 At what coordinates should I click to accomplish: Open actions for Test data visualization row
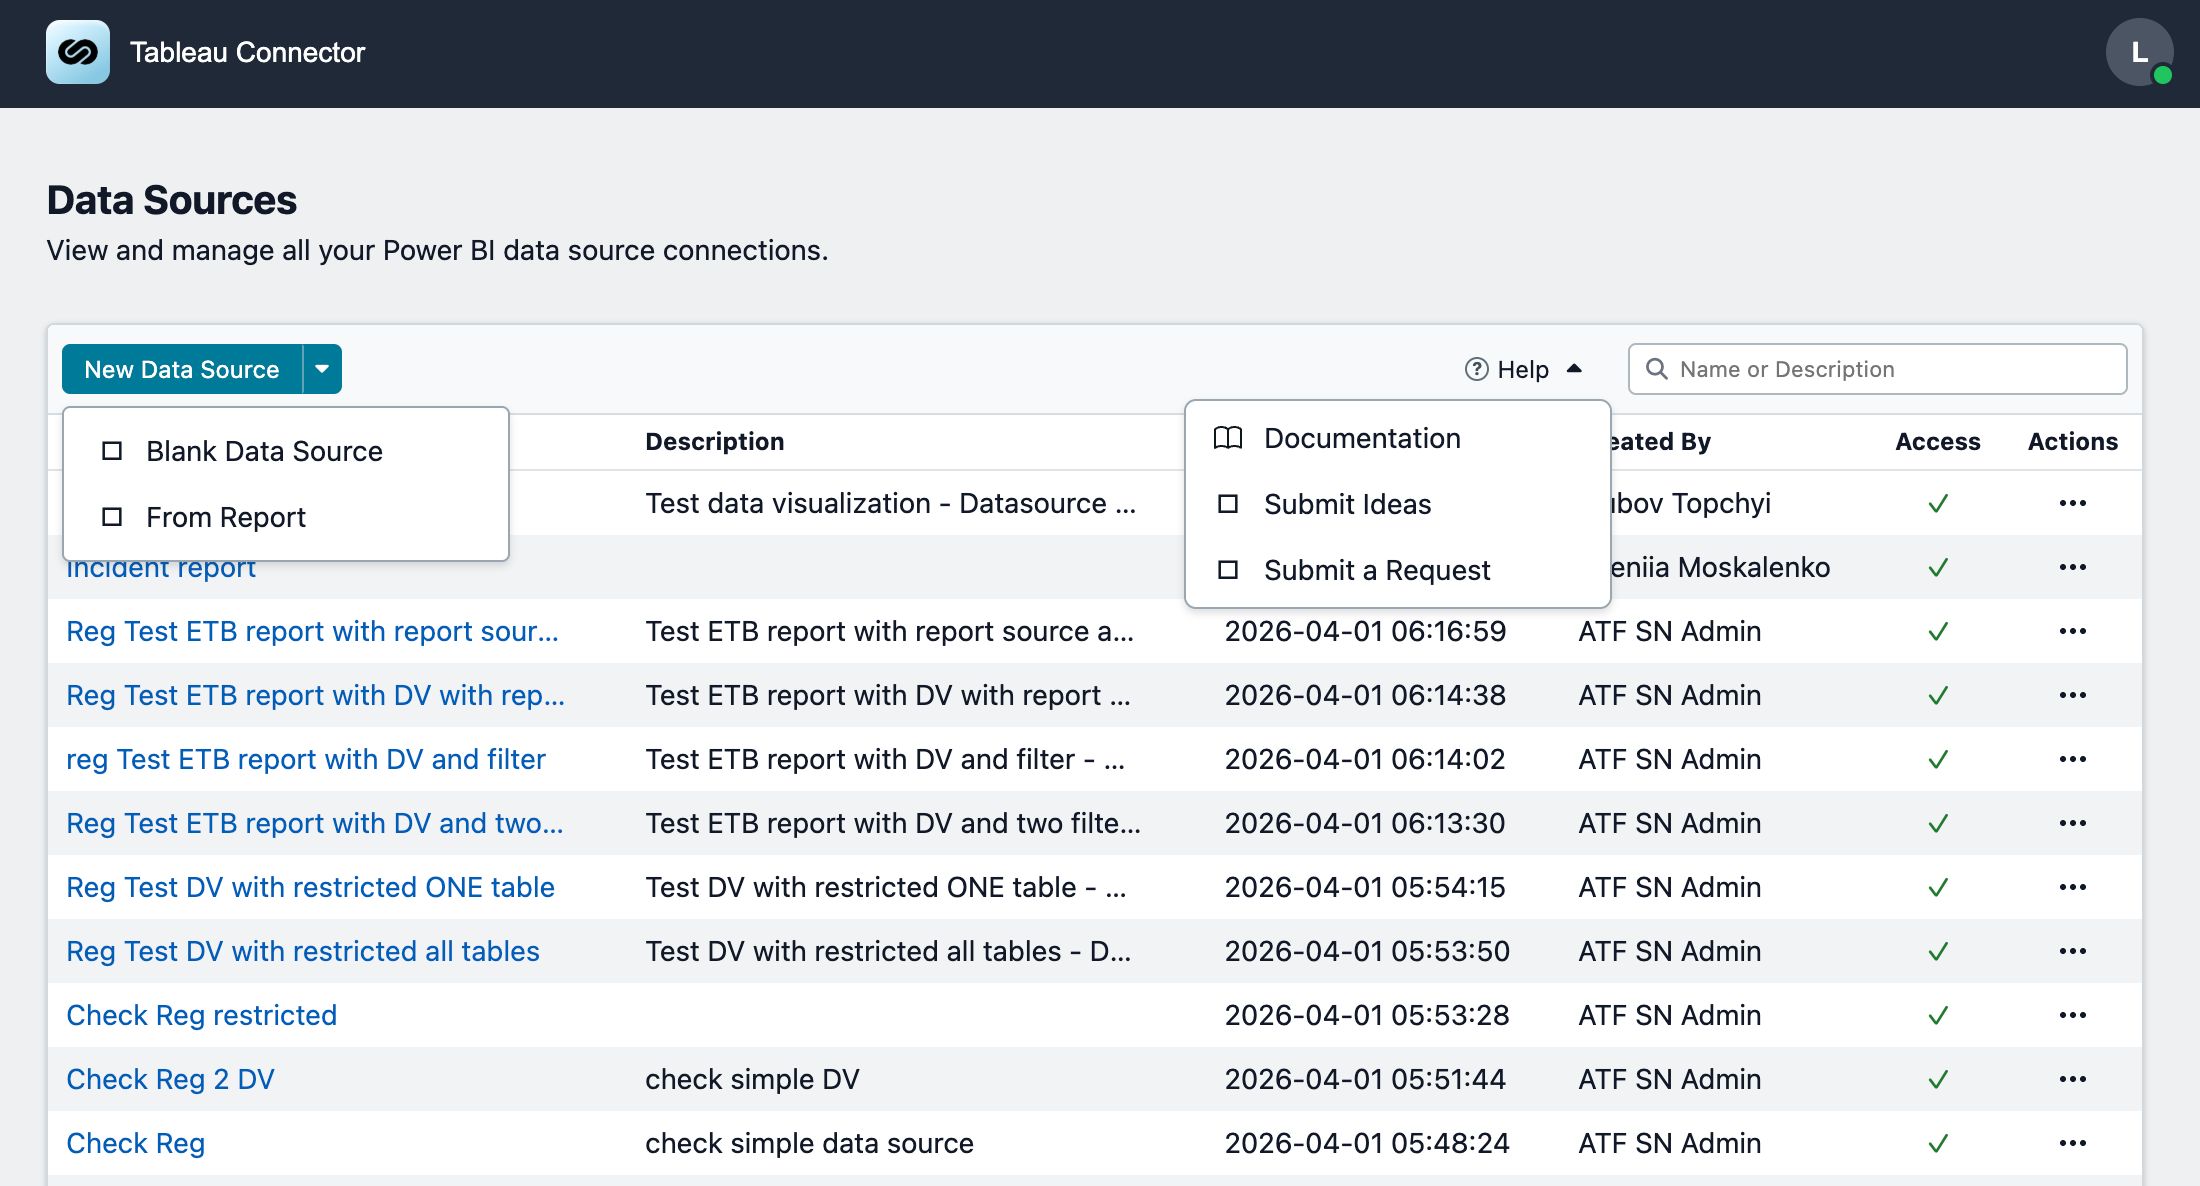[2072, 503]
